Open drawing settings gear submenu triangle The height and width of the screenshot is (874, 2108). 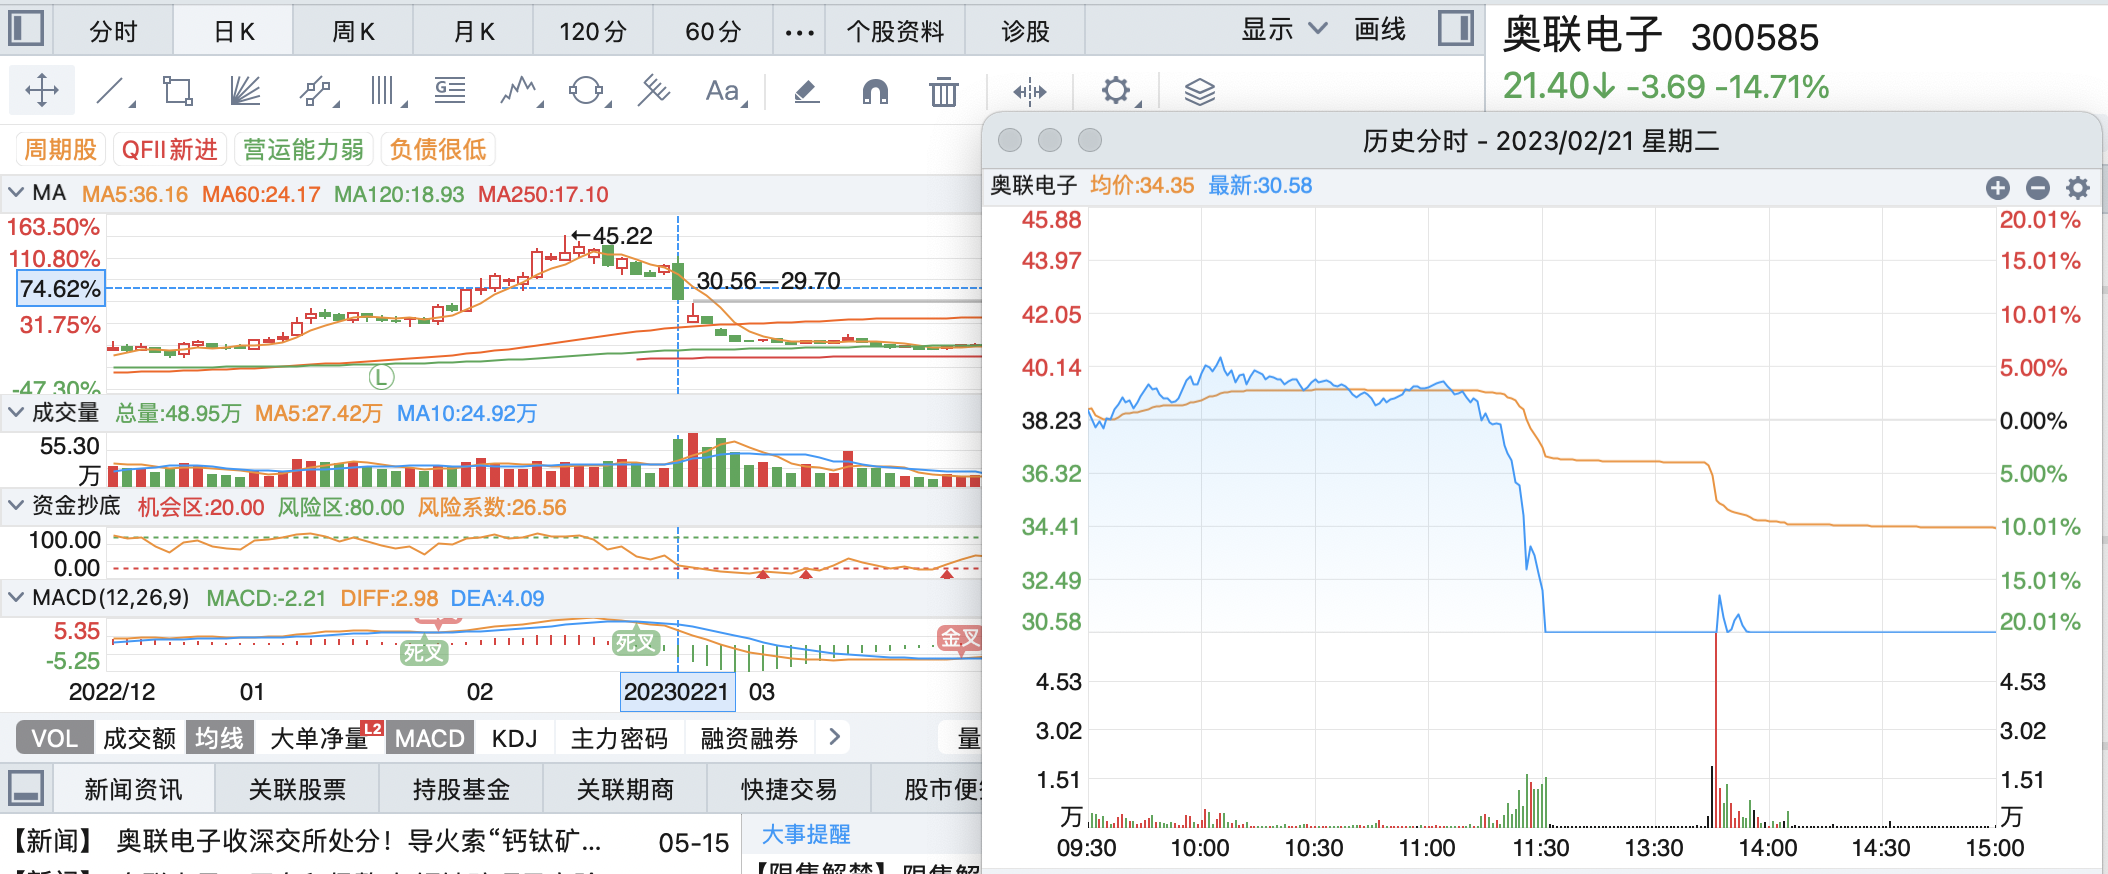[1138, 103]
